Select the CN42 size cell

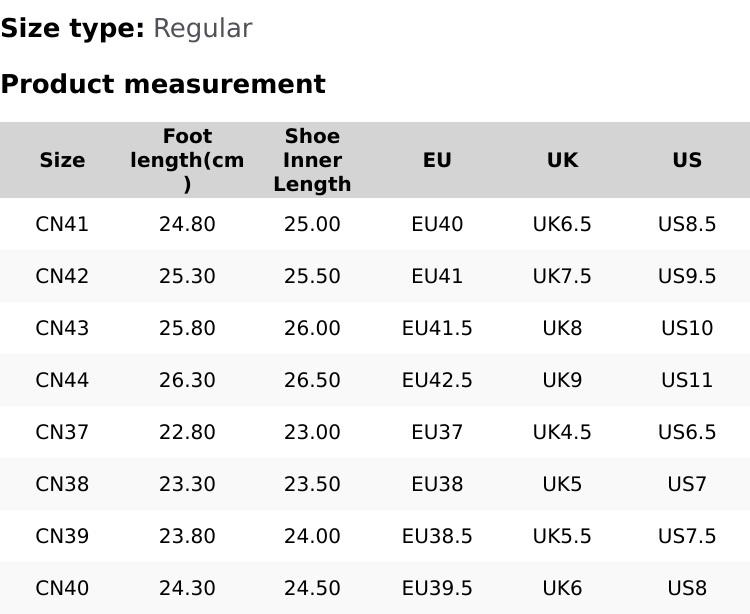point(62,276)
